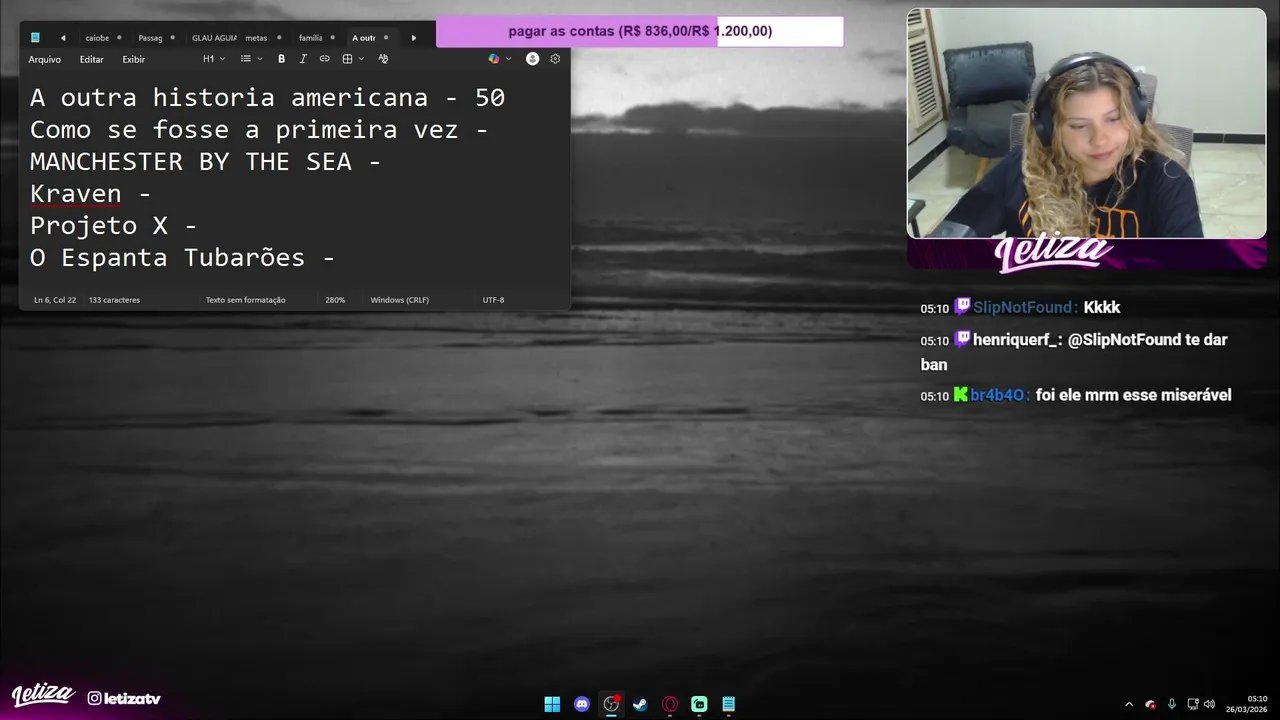Click the Projeto X line
The height and width of the screenshot is (720, 1280).
click(113, 225)
